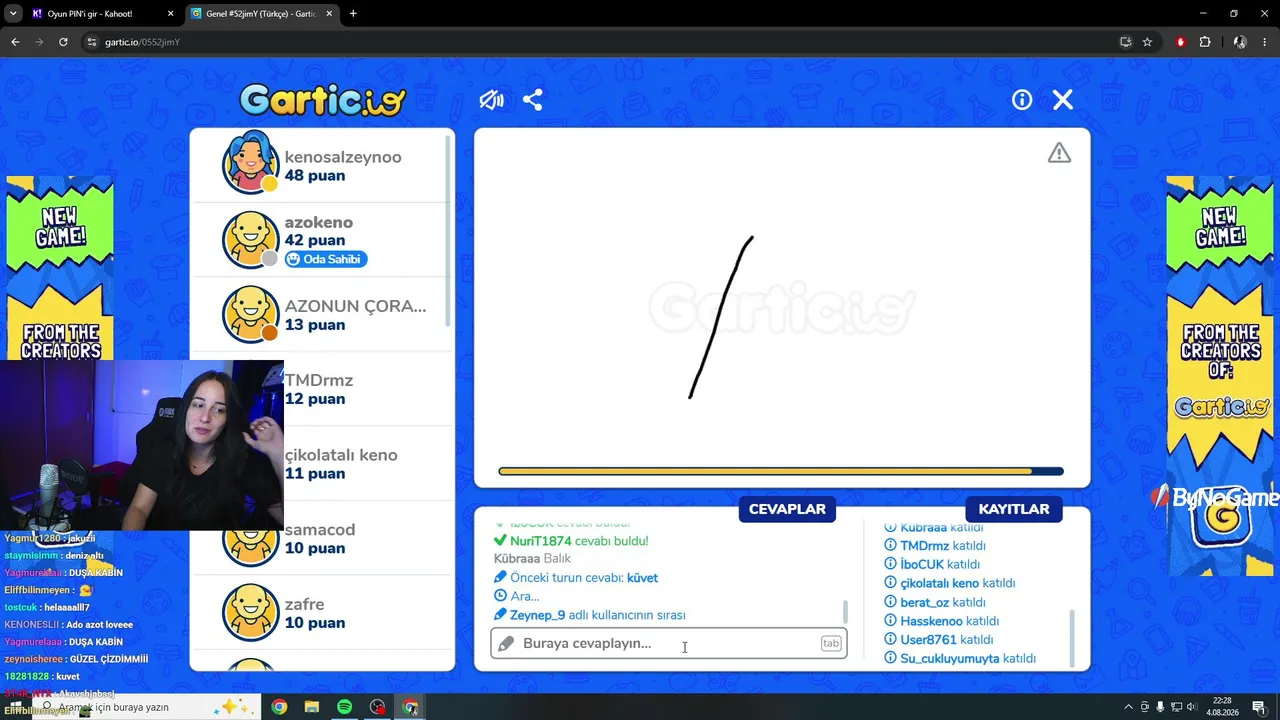Screen dimensions: 1280x720
Task: Click the tab key hint in answer field
Action: click(831, 643)
